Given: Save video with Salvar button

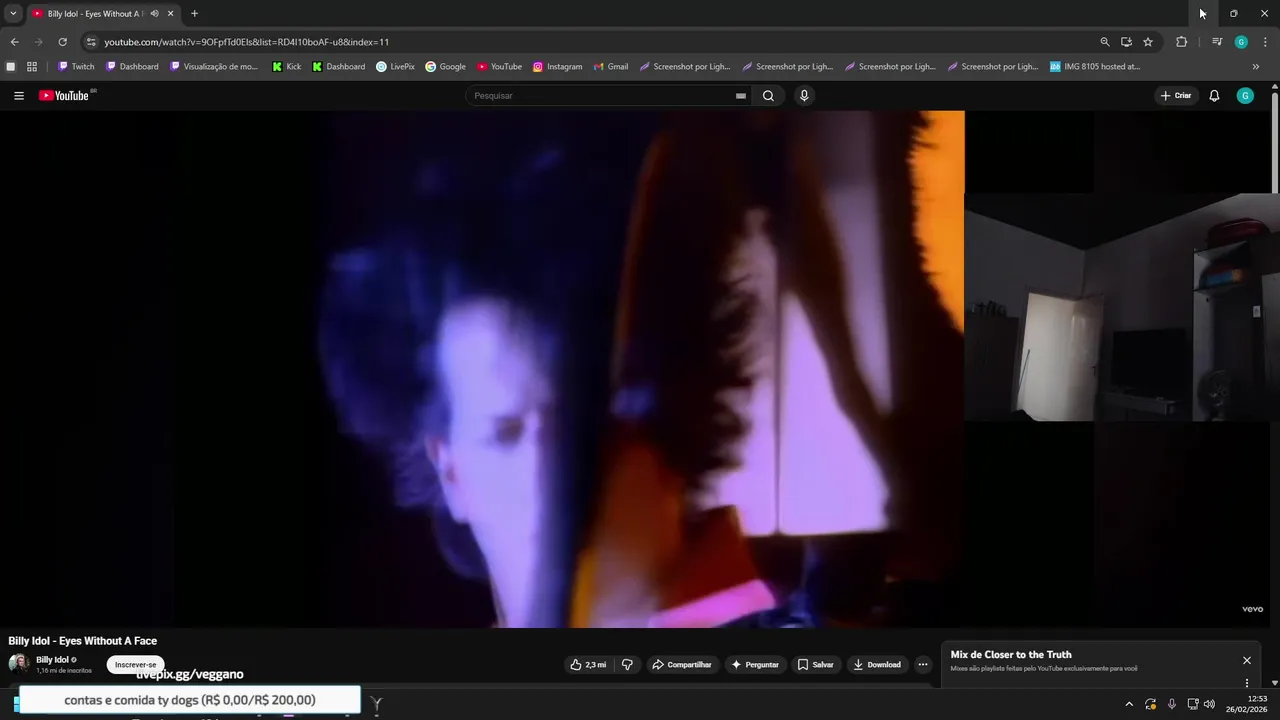Looking at the screenshot, I should (x=816, y=664).
